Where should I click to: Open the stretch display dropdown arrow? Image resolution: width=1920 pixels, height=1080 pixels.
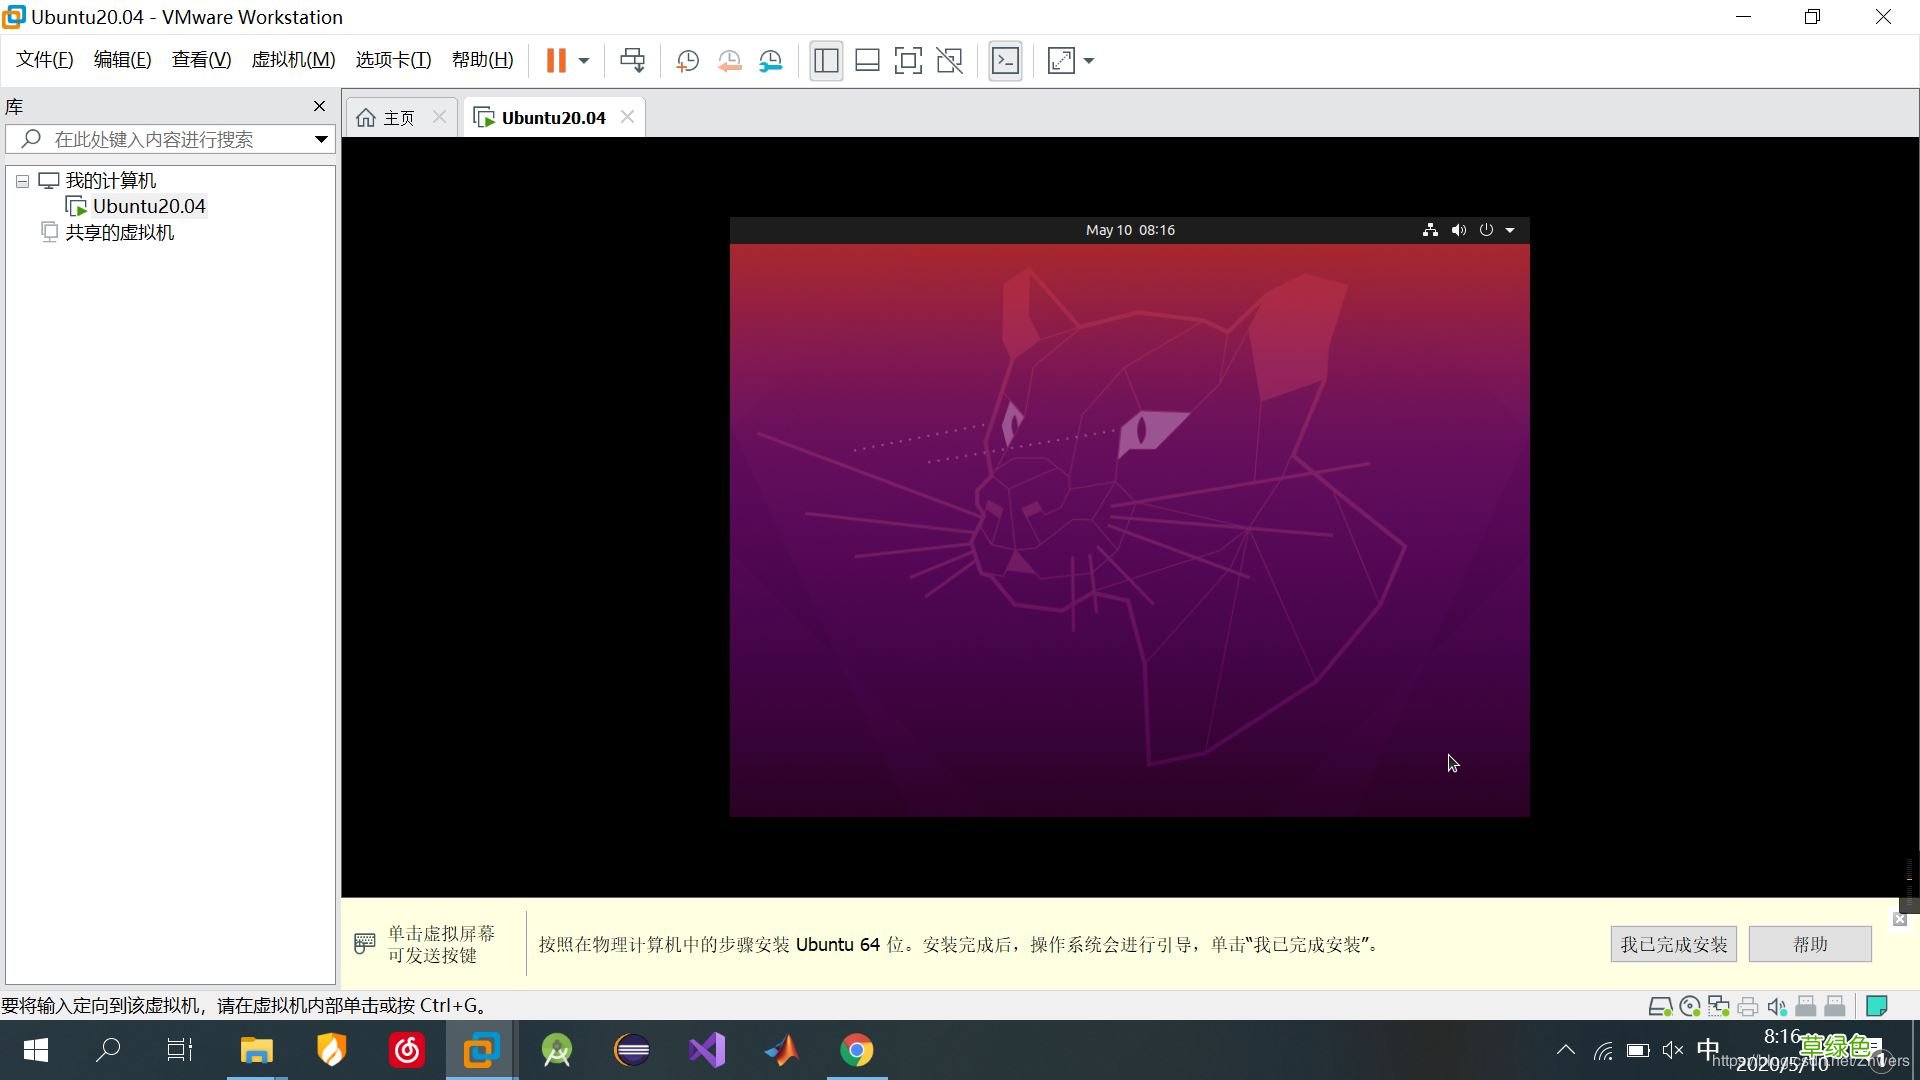[1089, 61]
